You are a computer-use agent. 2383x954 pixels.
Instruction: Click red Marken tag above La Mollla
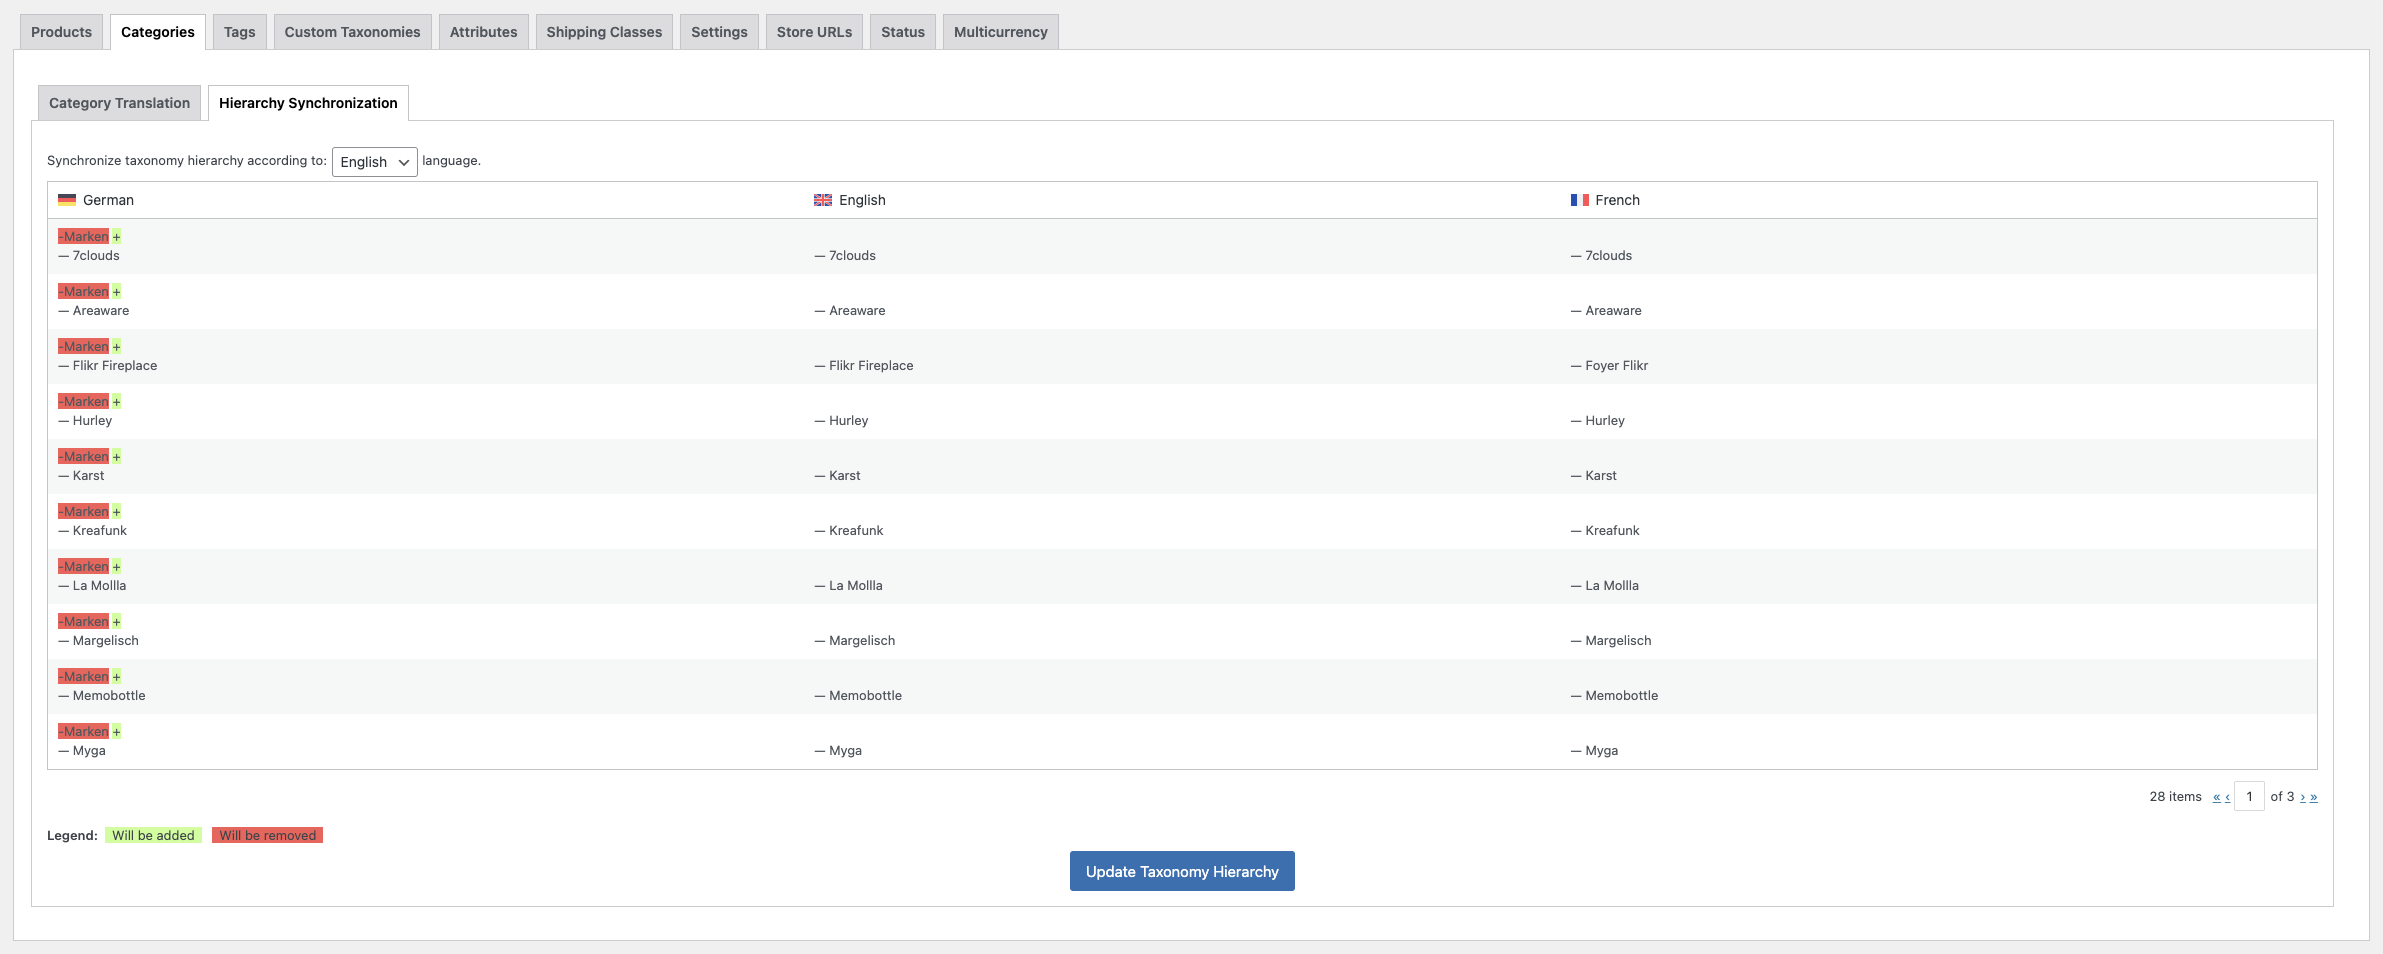point(84,567)
